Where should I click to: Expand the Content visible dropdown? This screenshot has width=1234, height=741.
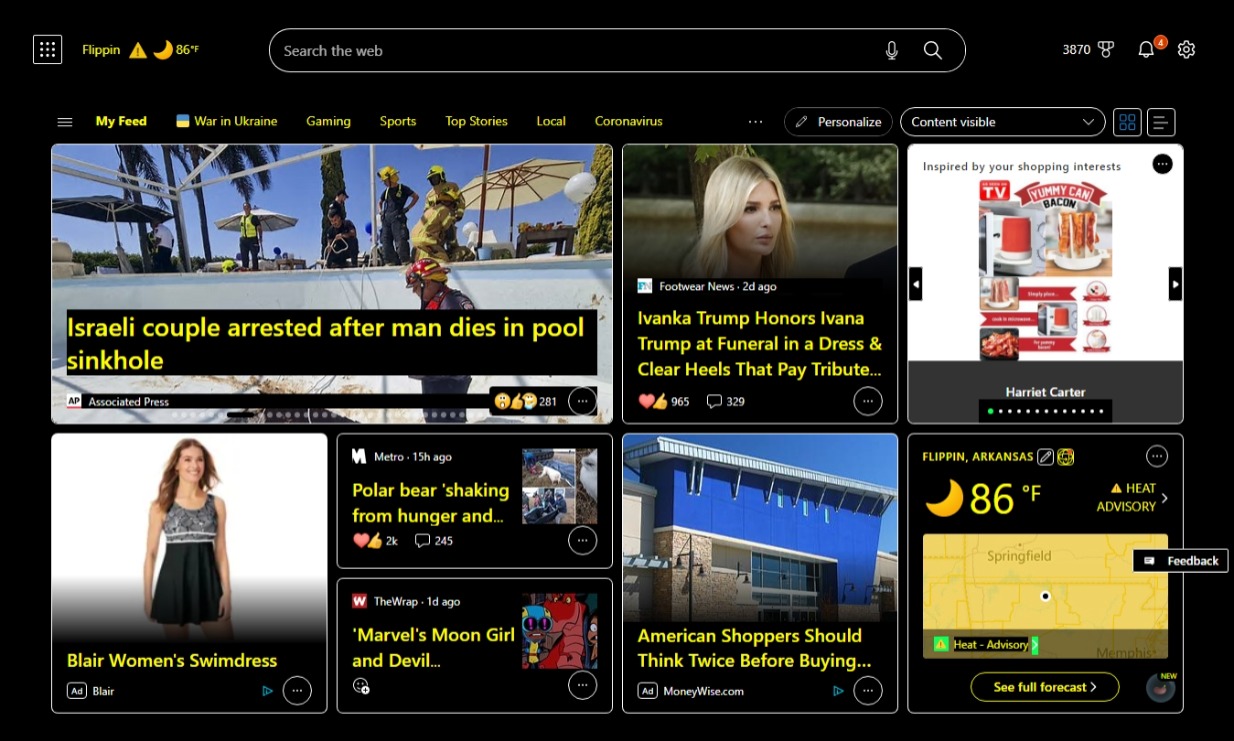click(1002, 122)
